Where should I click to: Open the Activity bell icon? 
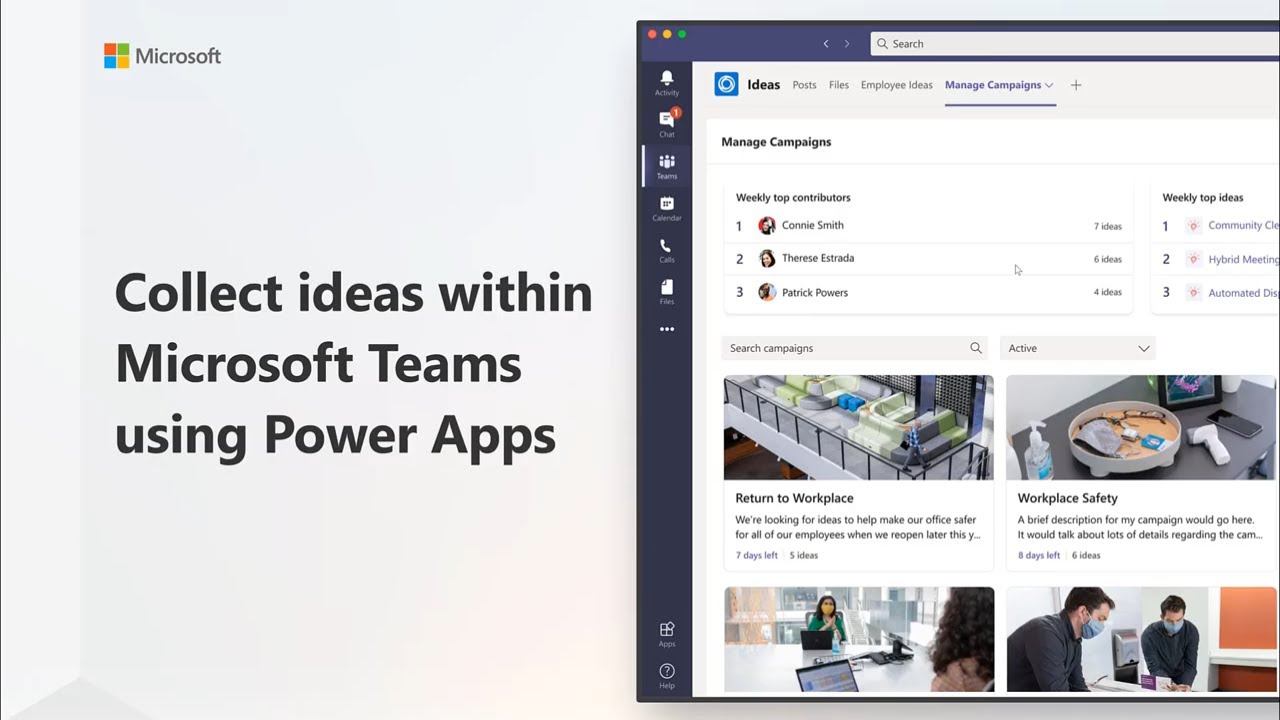[667, 78]
